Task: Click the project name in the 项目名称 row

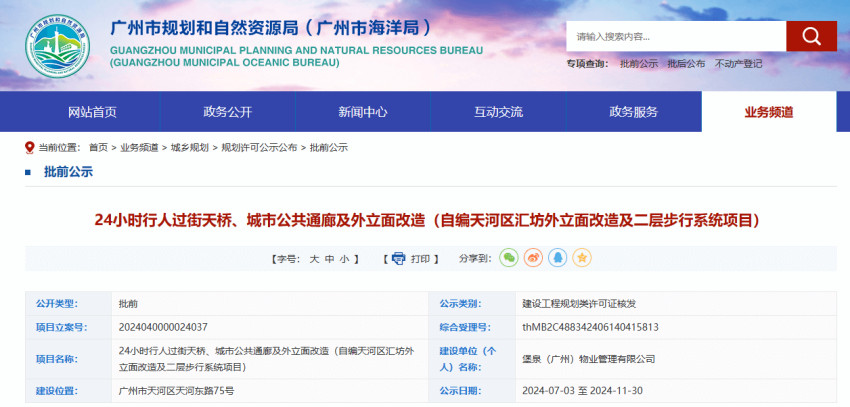Action: point(266,359)
